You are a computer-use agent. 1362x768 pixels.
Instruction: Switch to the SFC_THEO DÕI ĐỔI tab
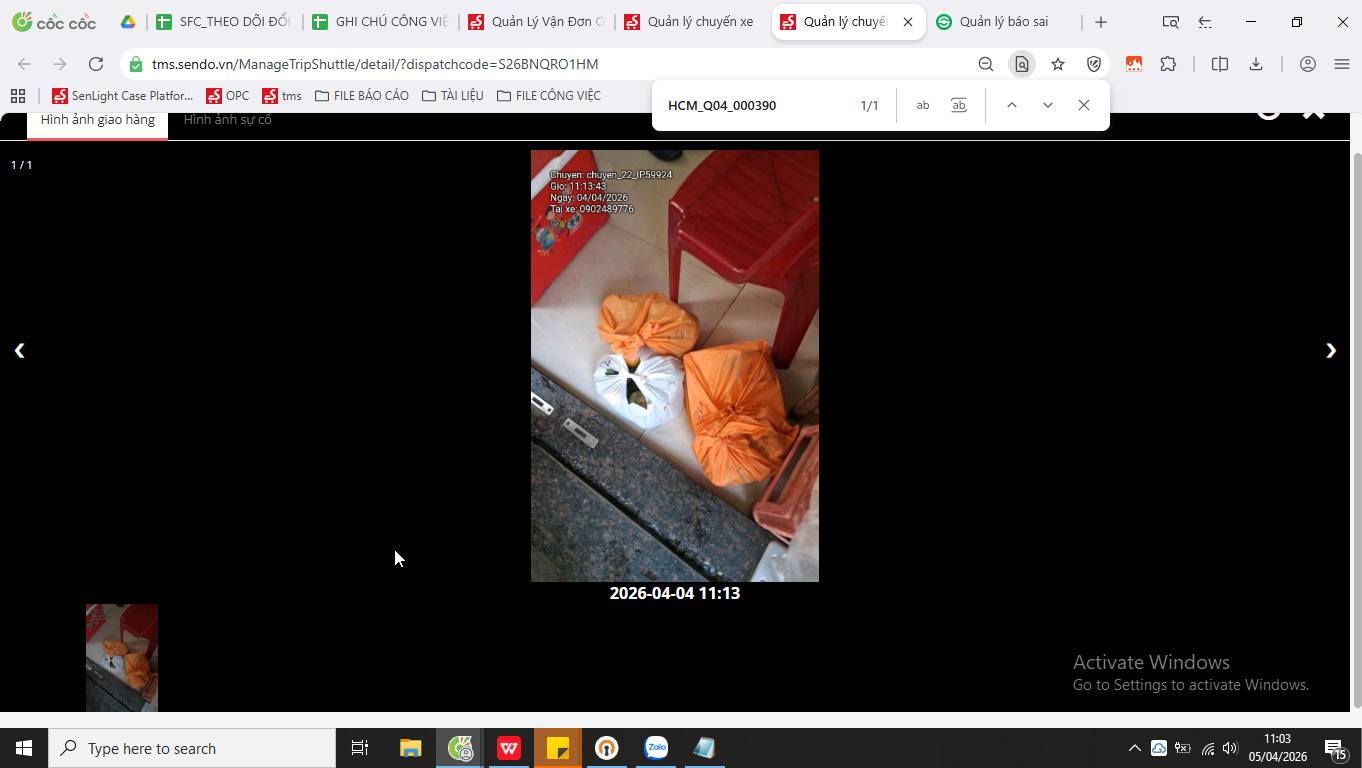tap(223, 22)
